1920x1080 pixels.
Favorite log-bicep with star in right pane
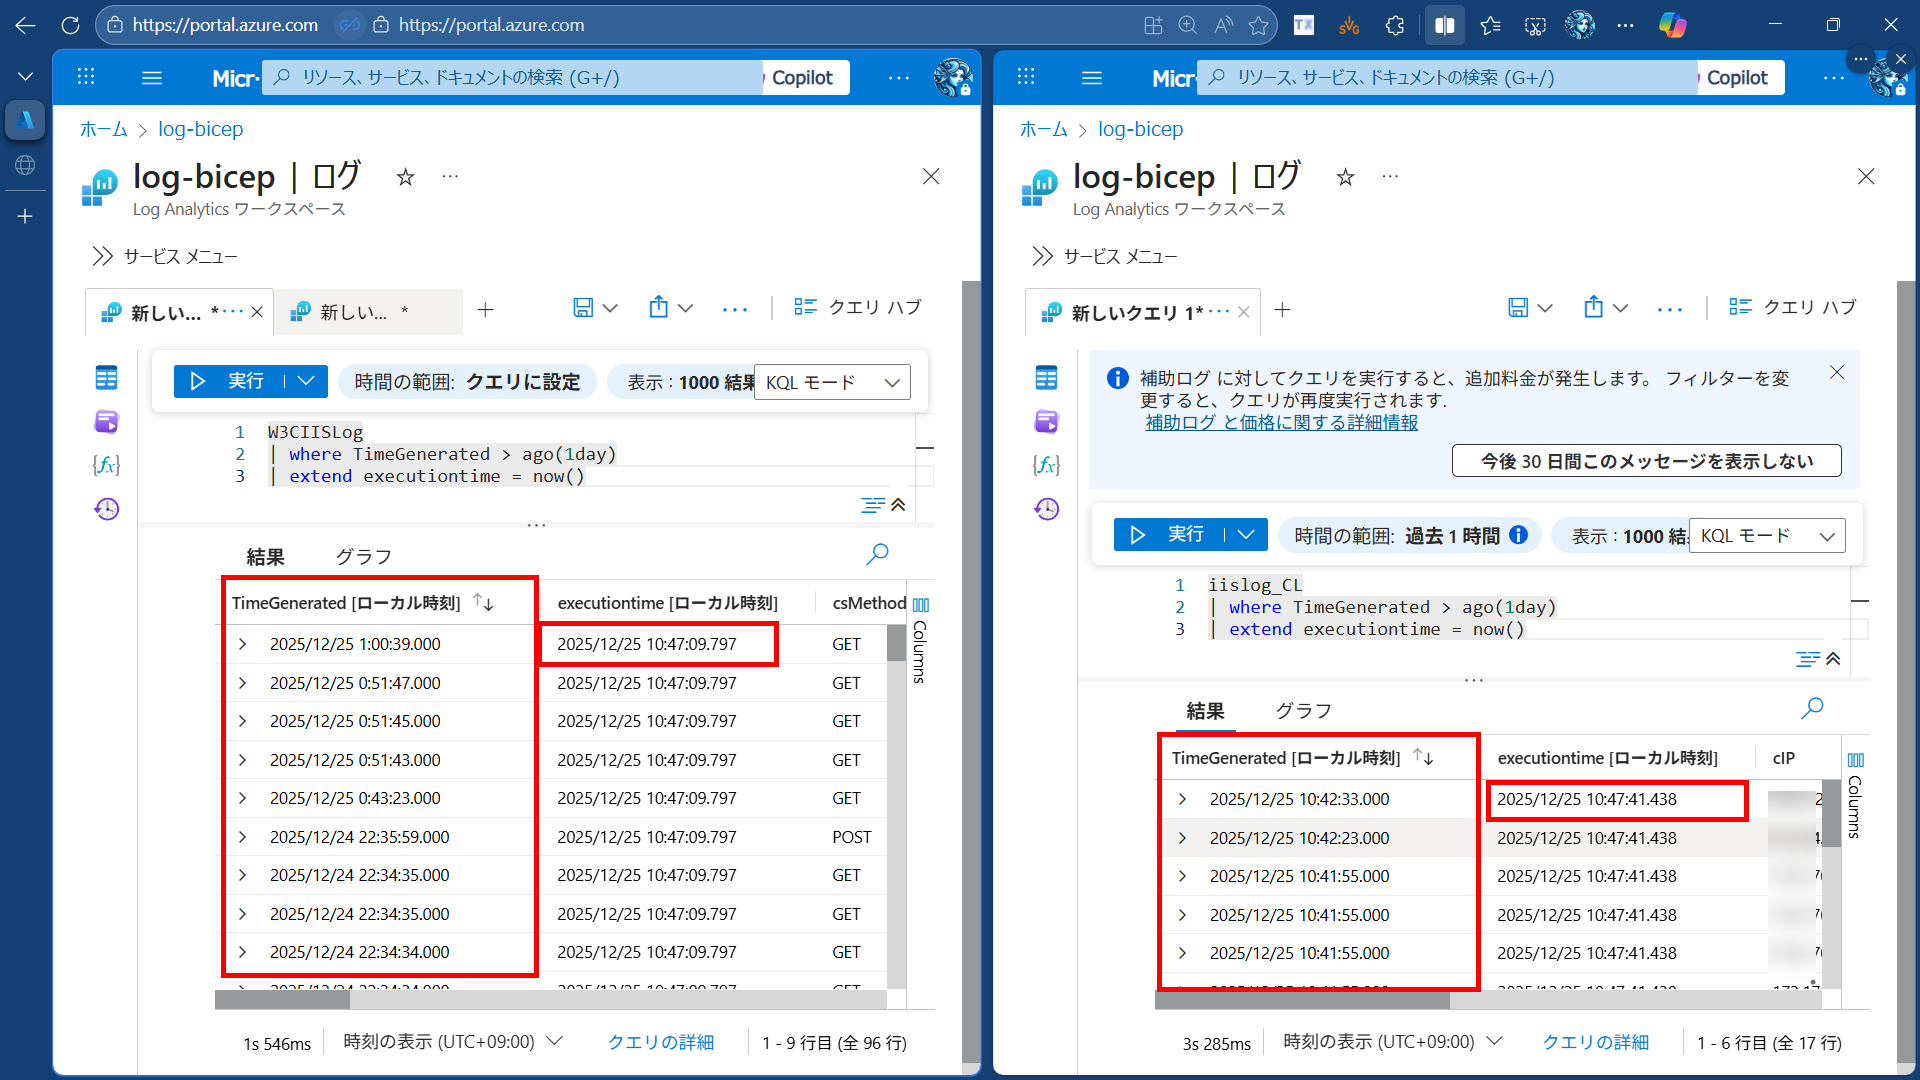click(1345, 178)
